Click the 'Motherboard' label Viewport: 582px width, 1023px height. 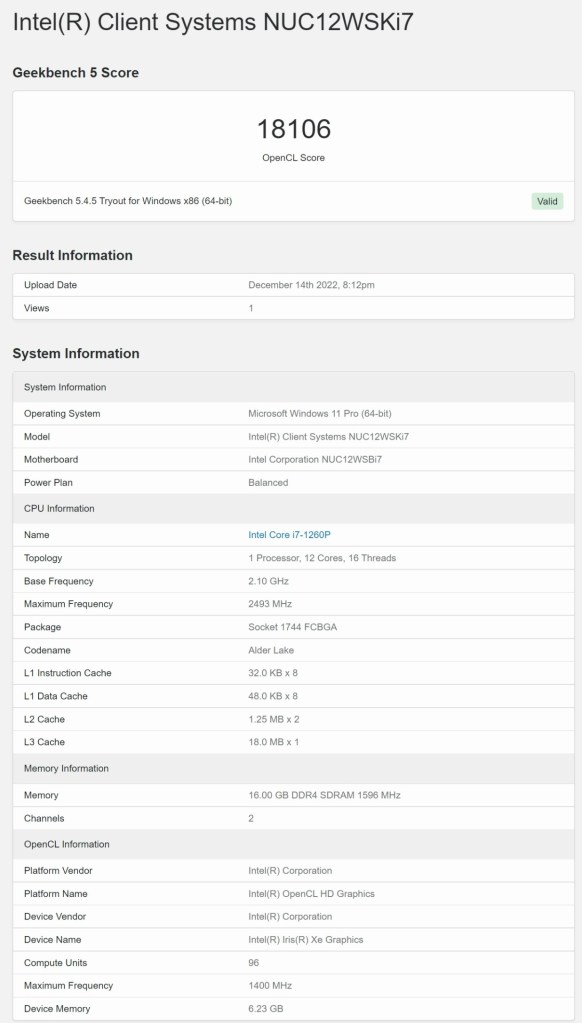click(51, 459)
